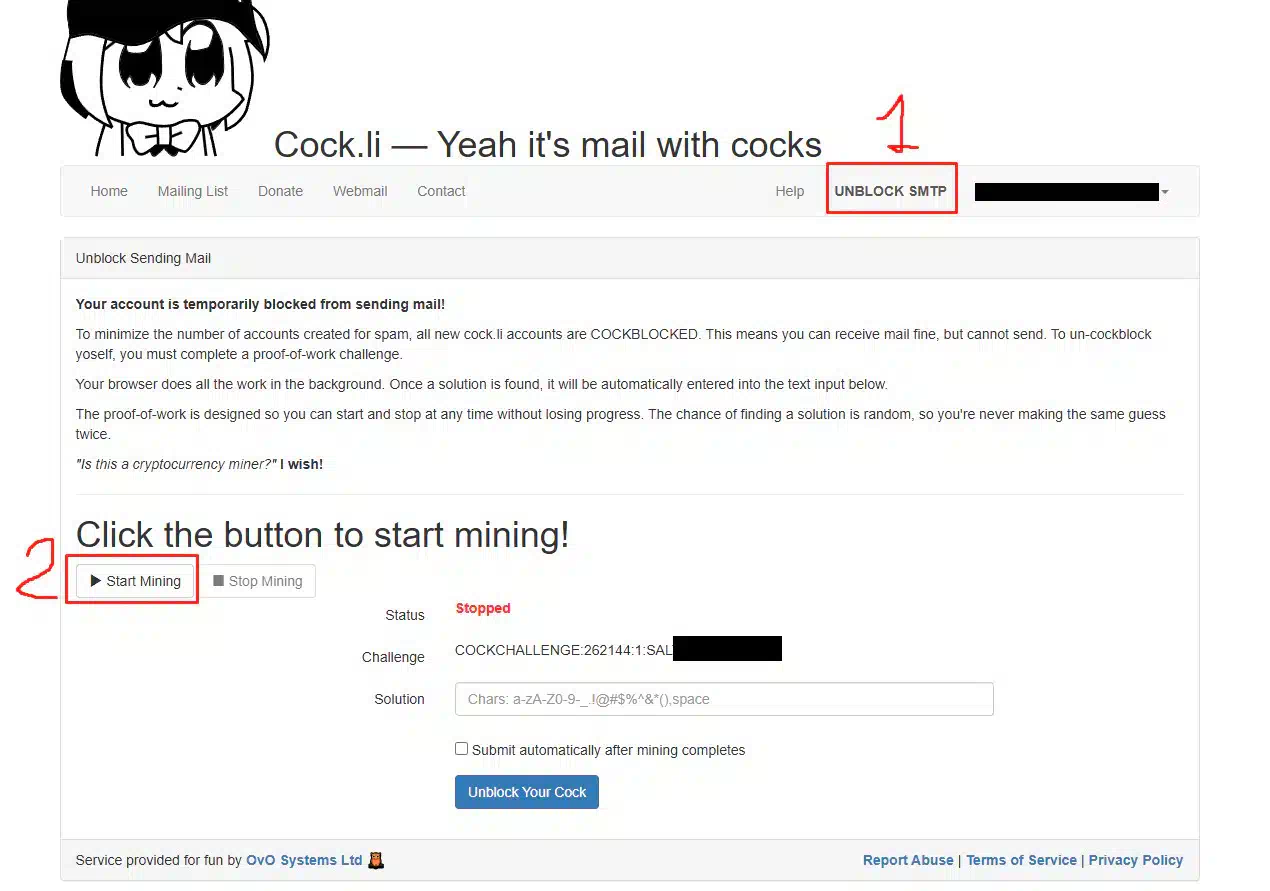Enable submit automatically after mining completes
Viewport: 1270px width, 891px height.
click(x=461, y=748)
